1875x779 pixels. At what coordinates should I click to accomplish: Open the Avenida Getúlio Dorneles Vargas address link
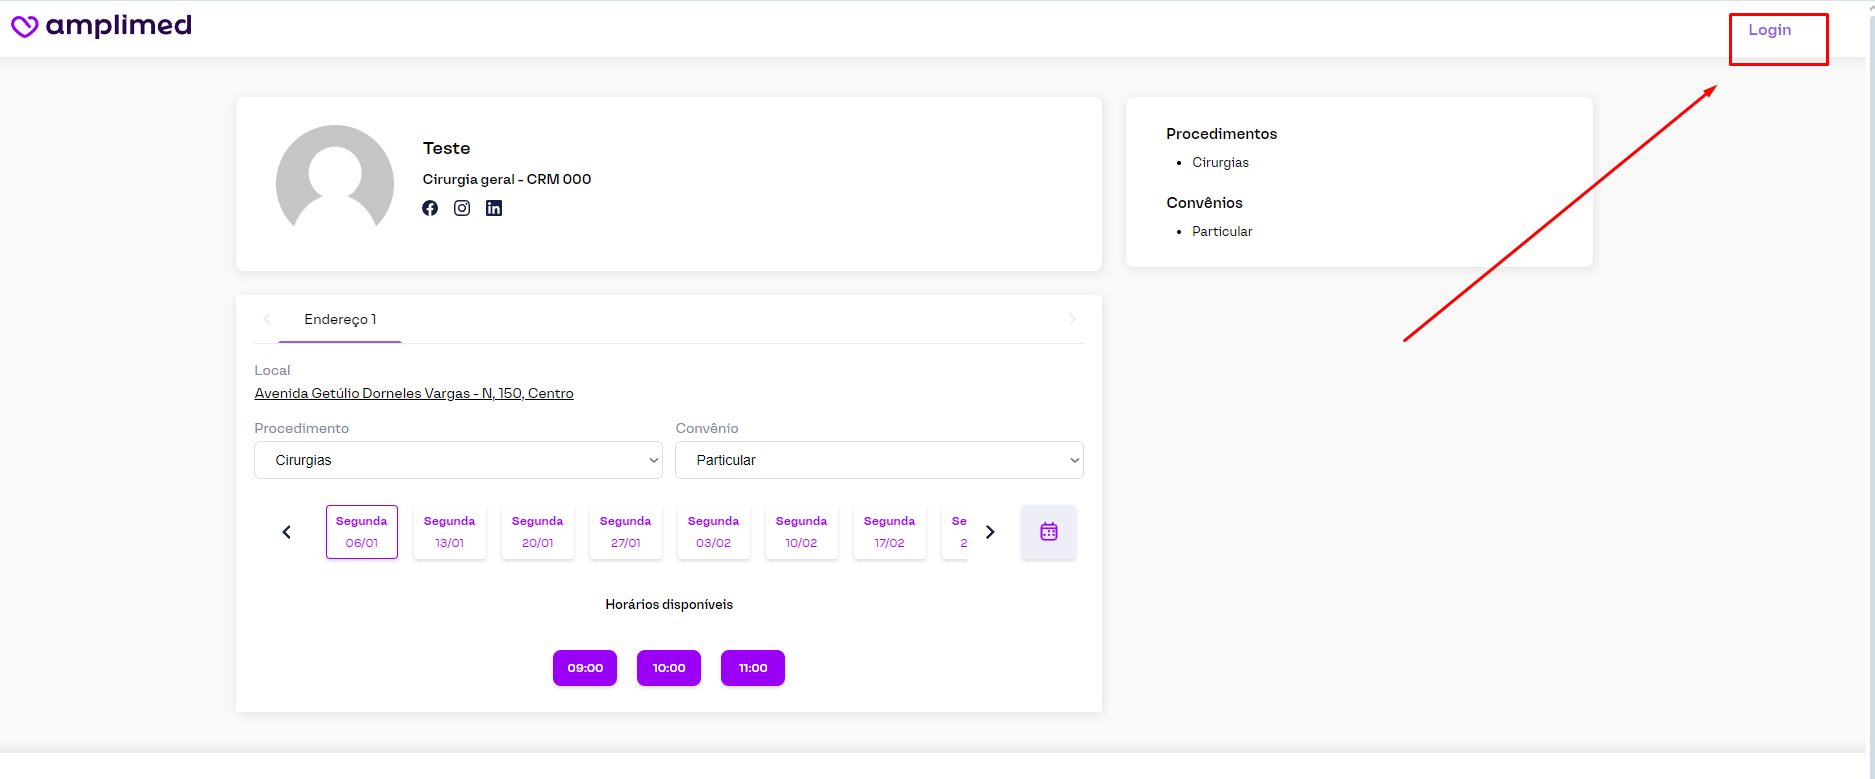tap(414, 393)
